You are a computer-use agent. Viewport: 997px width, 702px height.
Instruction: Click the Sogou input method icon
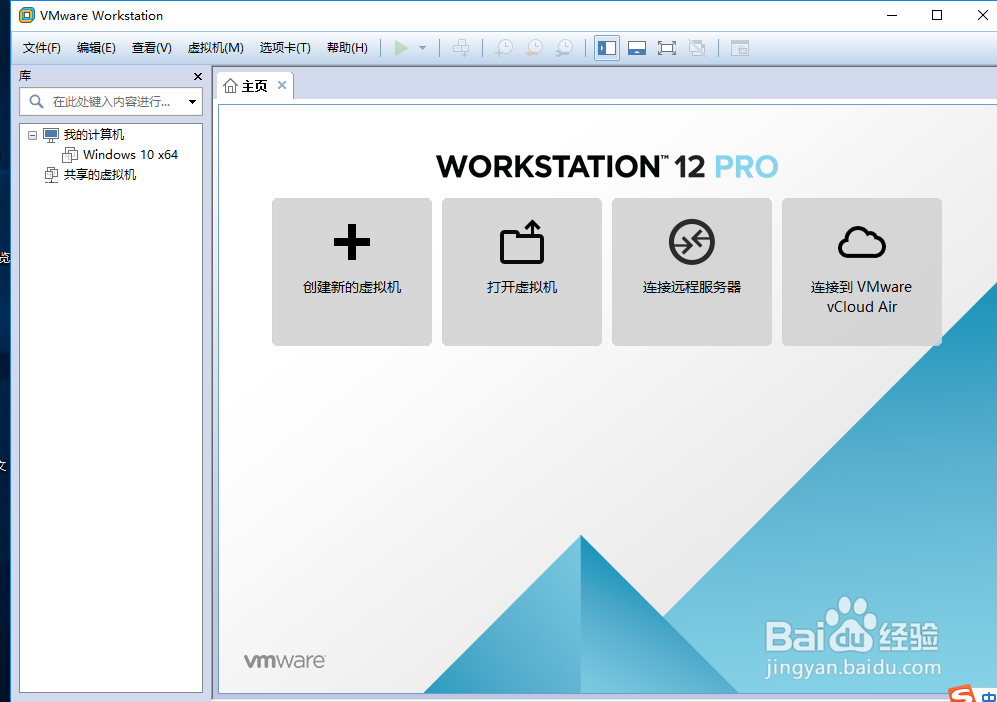pos(961,694)
